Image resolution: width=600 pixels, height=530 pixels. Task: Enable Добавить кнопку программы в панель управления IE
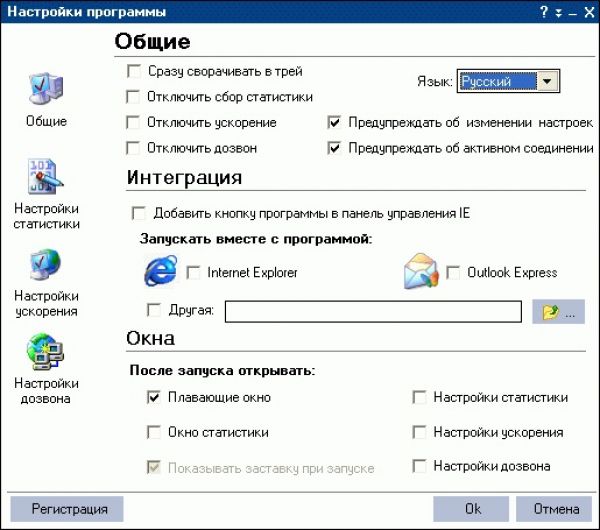[139, 213]
